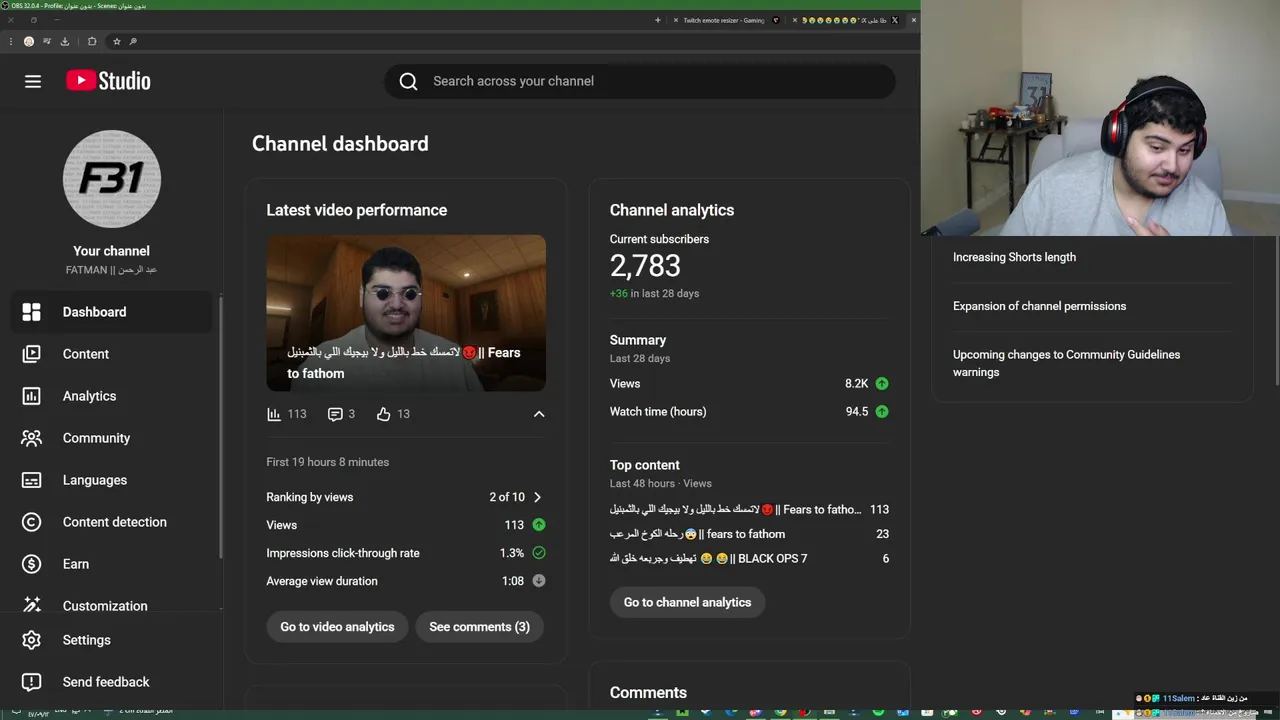This screenshot has height=720, width=1280.
Task: Click the browser profile avatar icon
Action: 29,41
